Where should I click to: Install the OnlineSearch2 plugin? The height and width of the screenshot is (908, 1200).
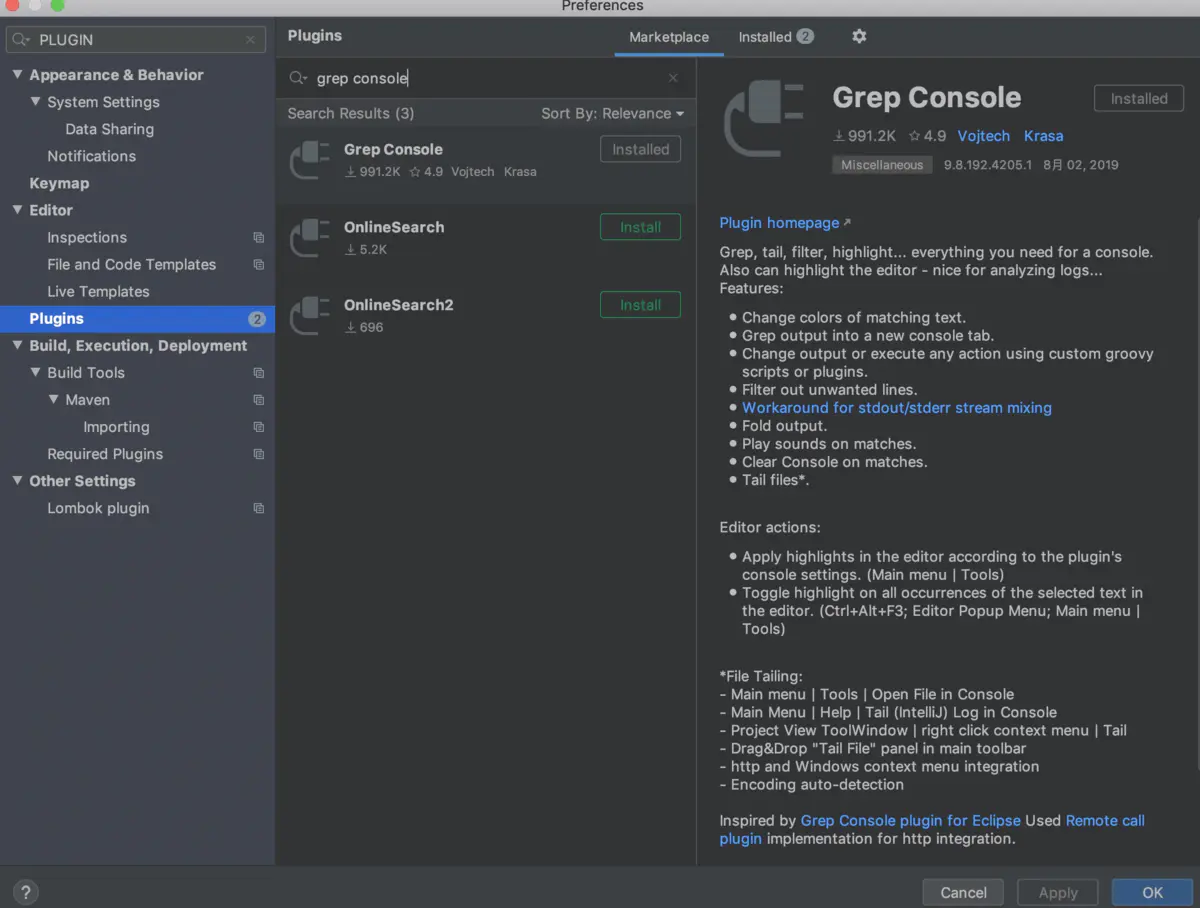coord(640,305)
